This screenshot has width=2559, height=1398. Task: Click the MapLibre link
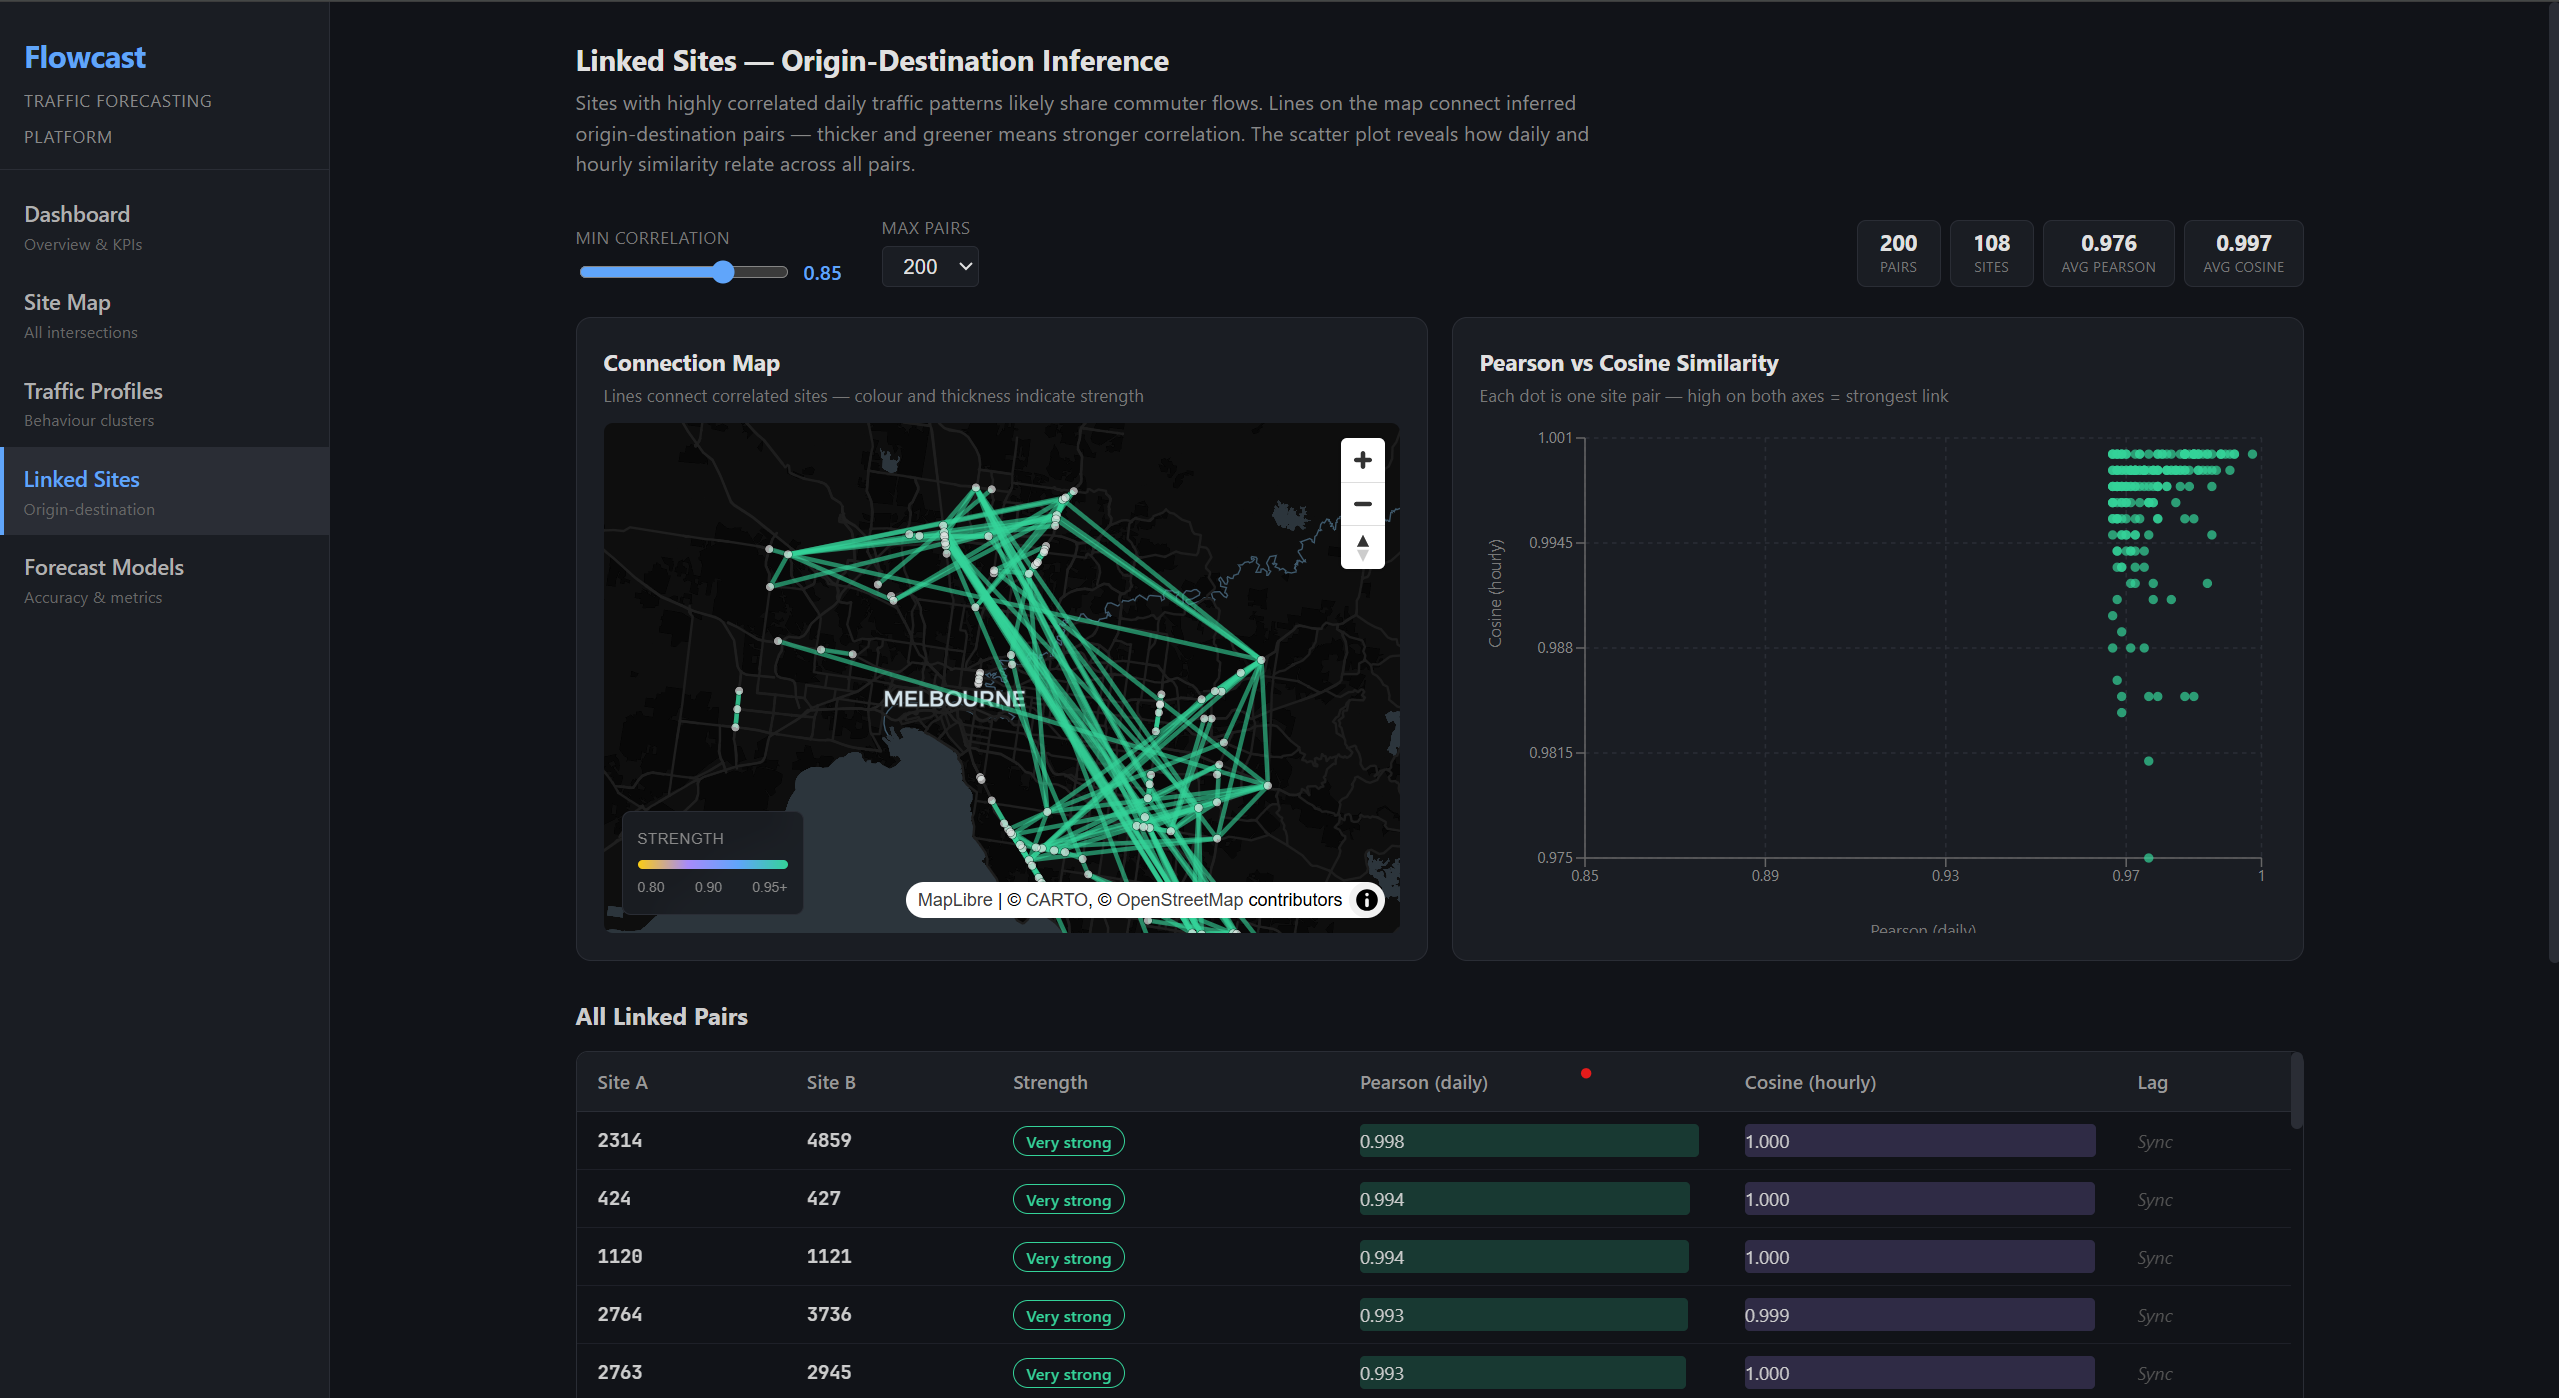point(953,900)
